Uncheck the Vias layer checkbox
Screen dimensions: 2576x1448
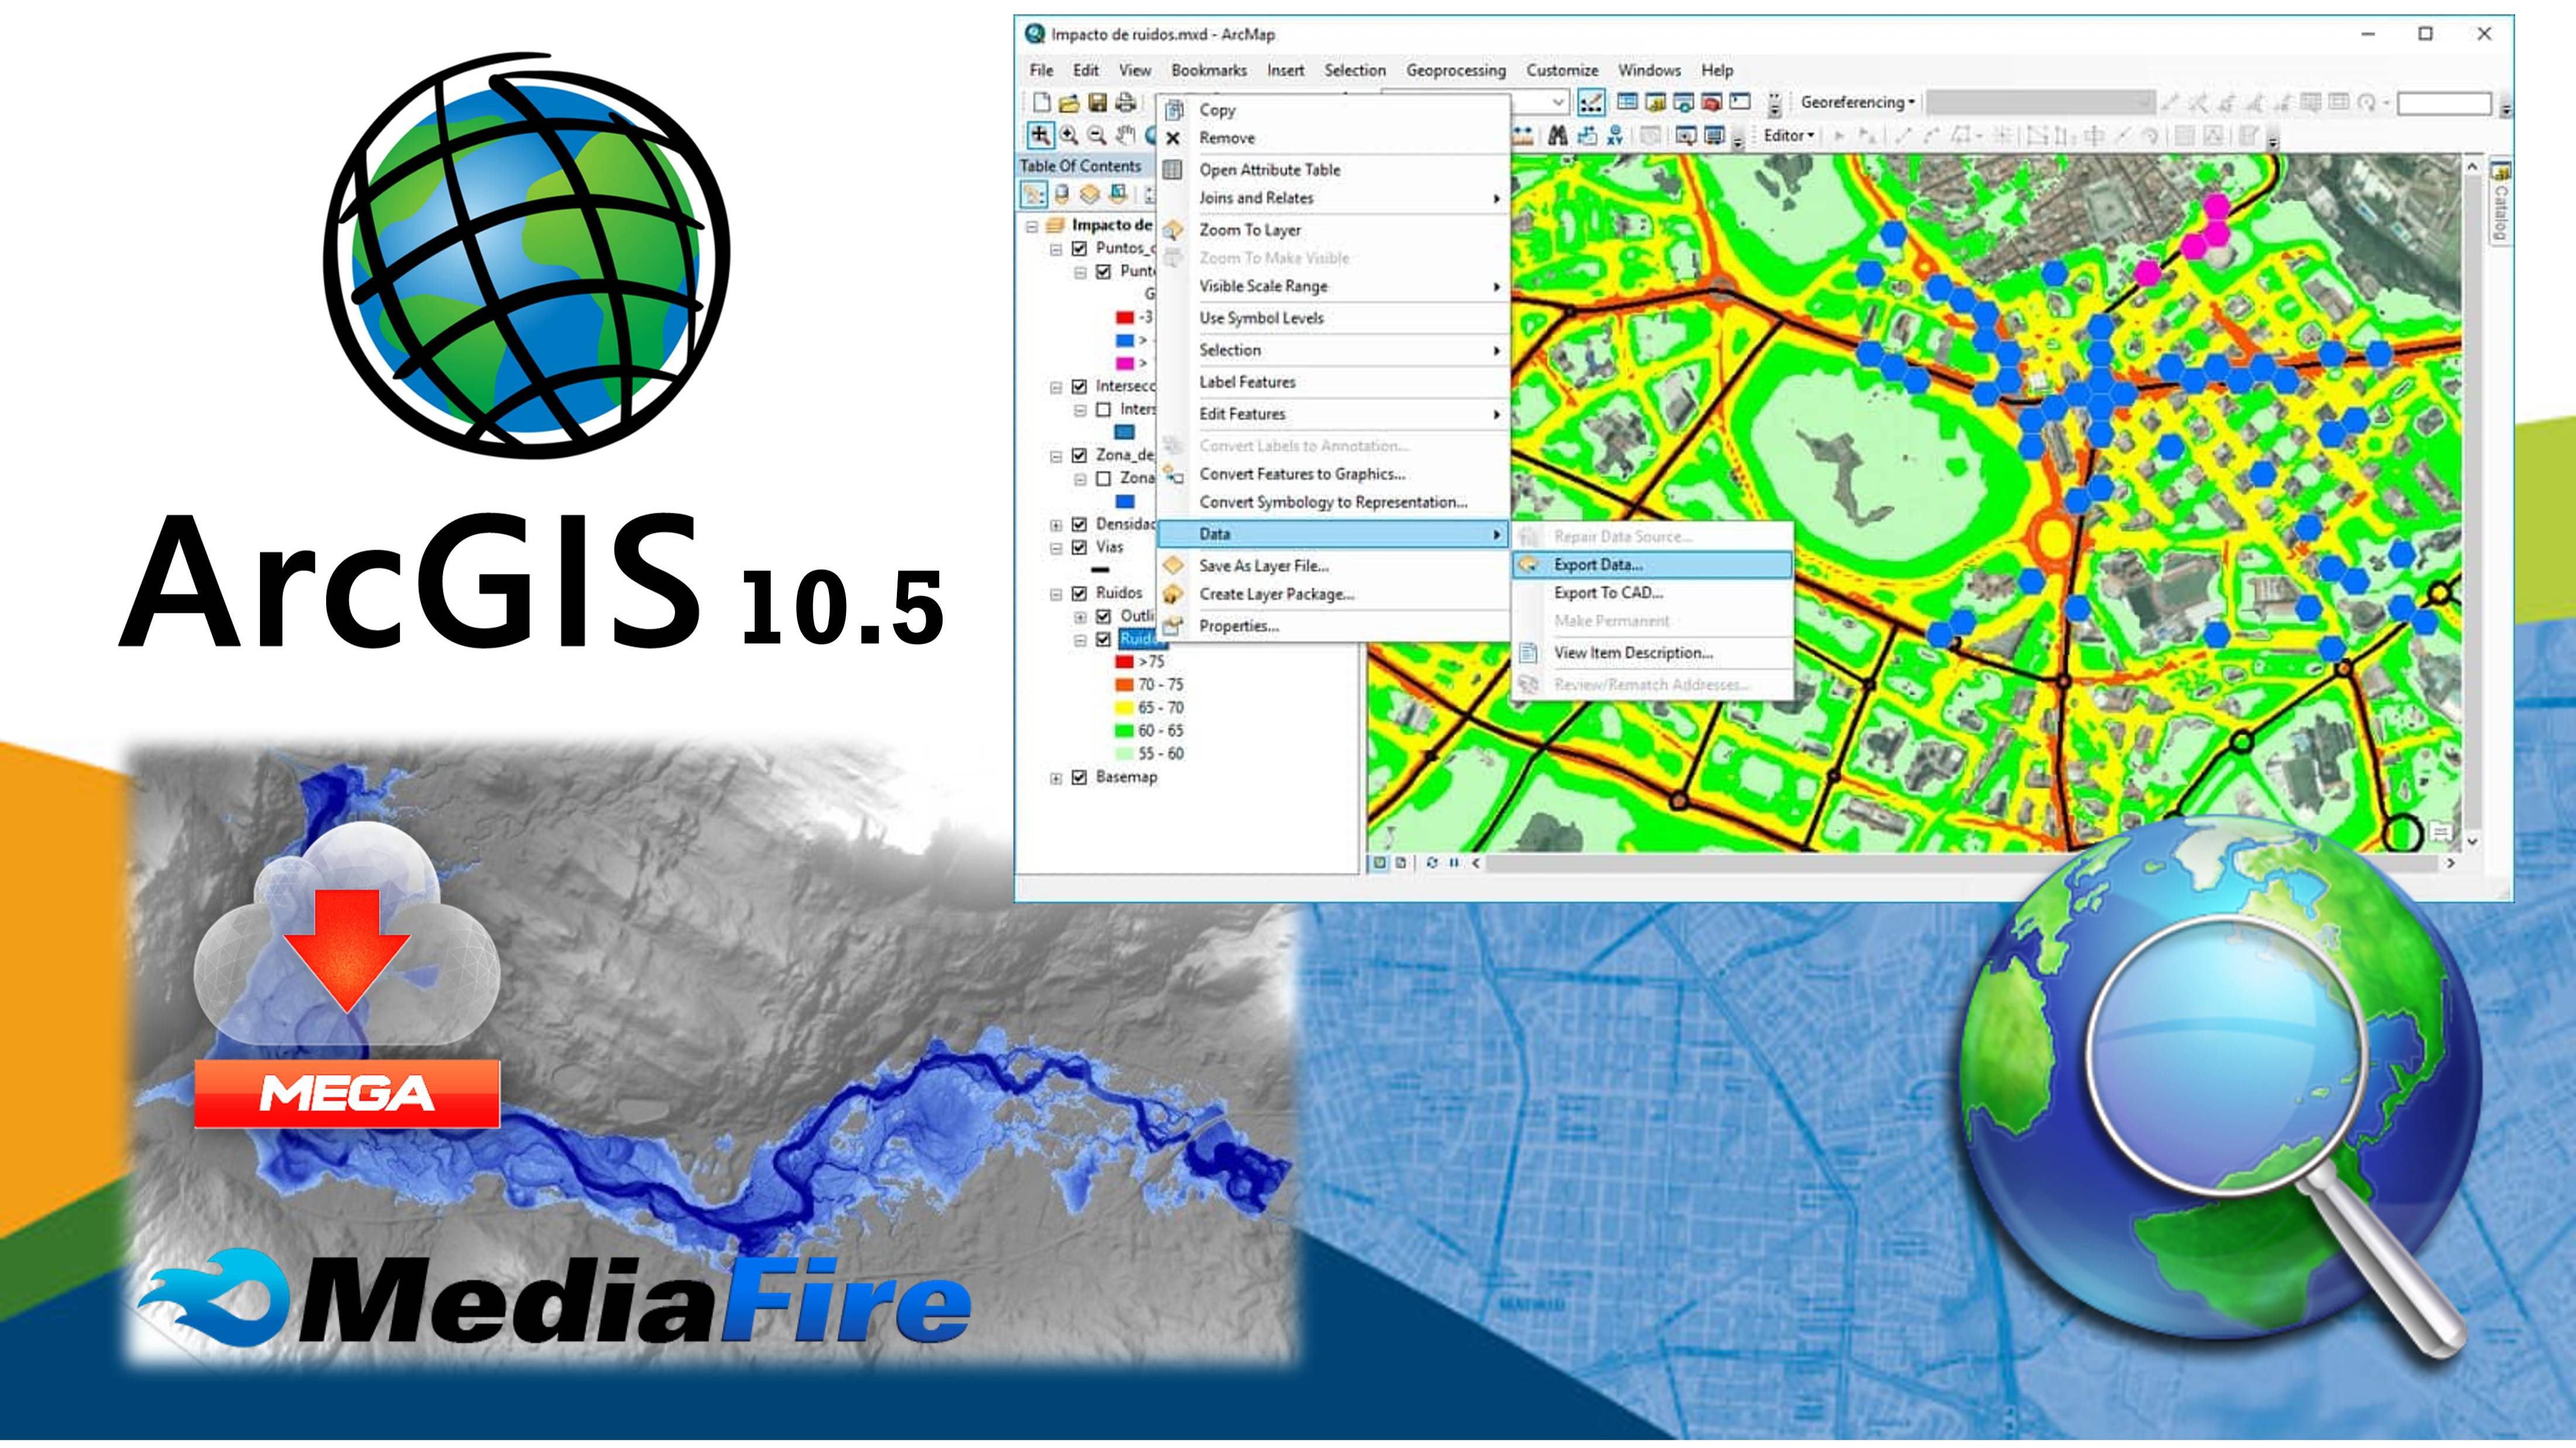[x=1079, y=547]
